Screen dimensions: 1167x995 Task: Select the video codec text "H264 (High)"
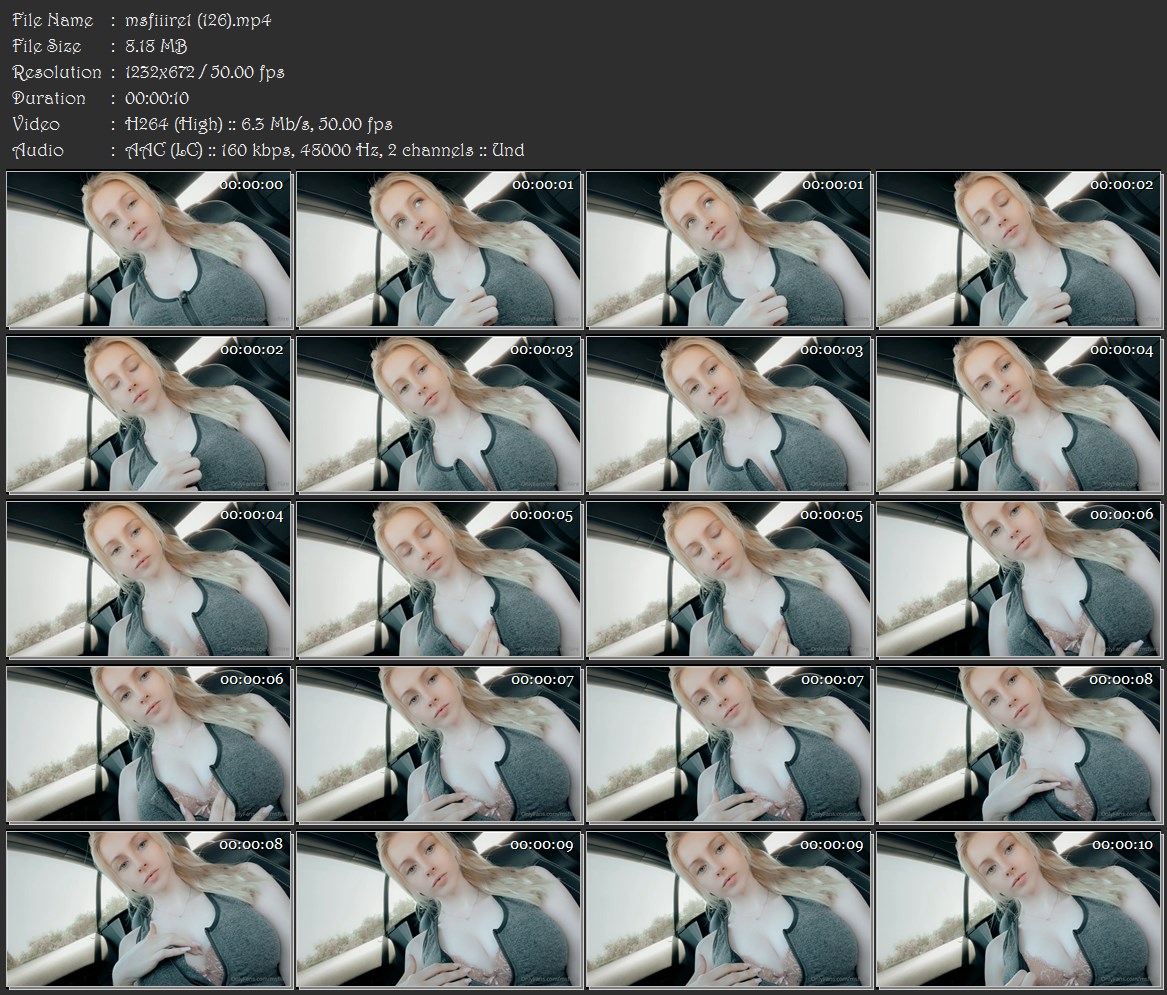173,124
